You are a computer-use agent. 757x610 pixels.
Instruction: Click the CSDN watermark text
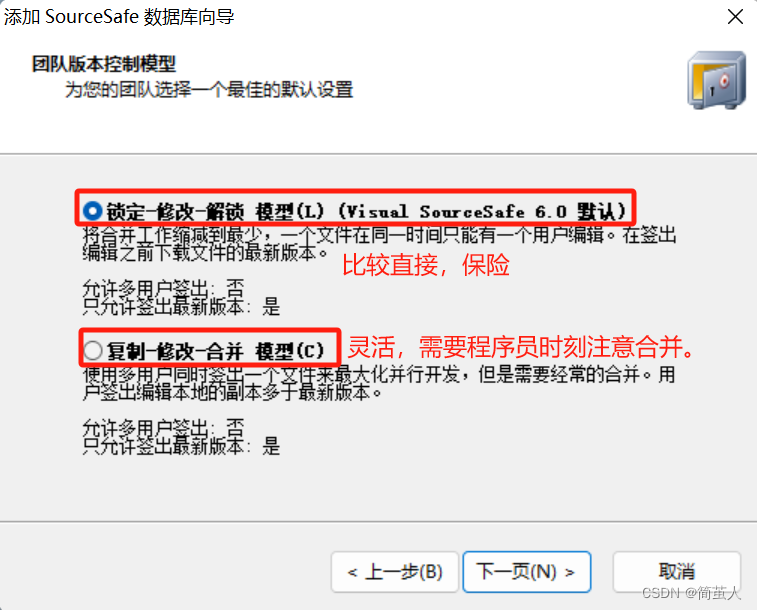pyautogui.click(x=691, y=593)
